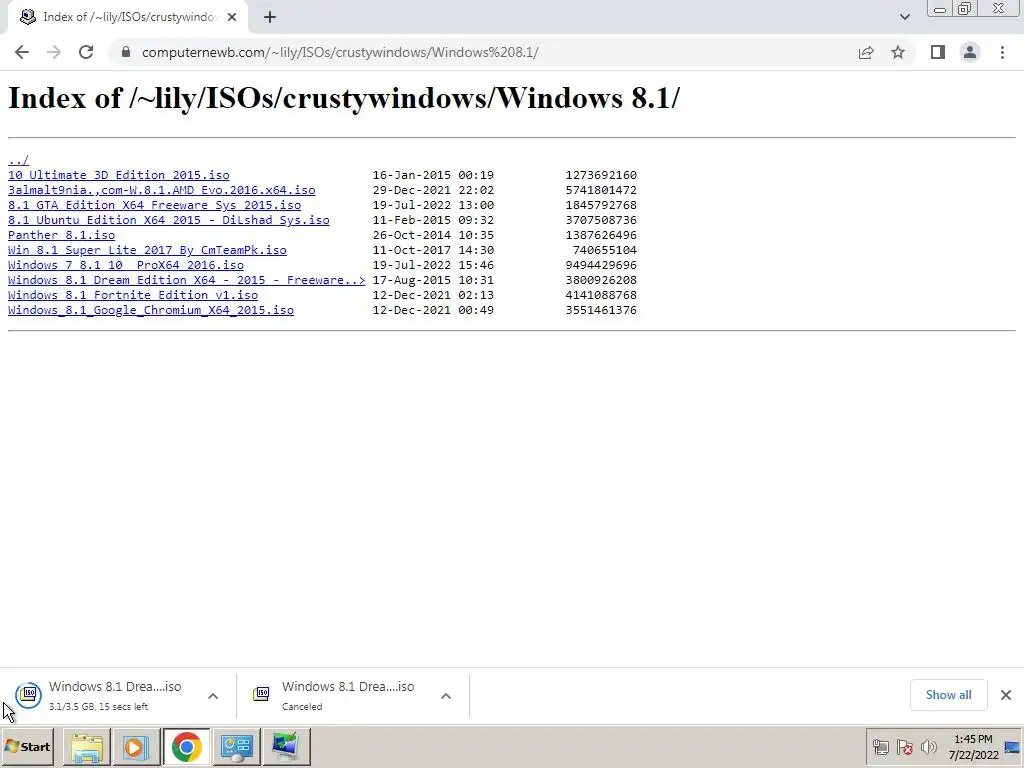Viewport: 1024px width, 768px height.
Task: Click file size 4141088768
Action: pyautogui.click(x=601, y=295)
